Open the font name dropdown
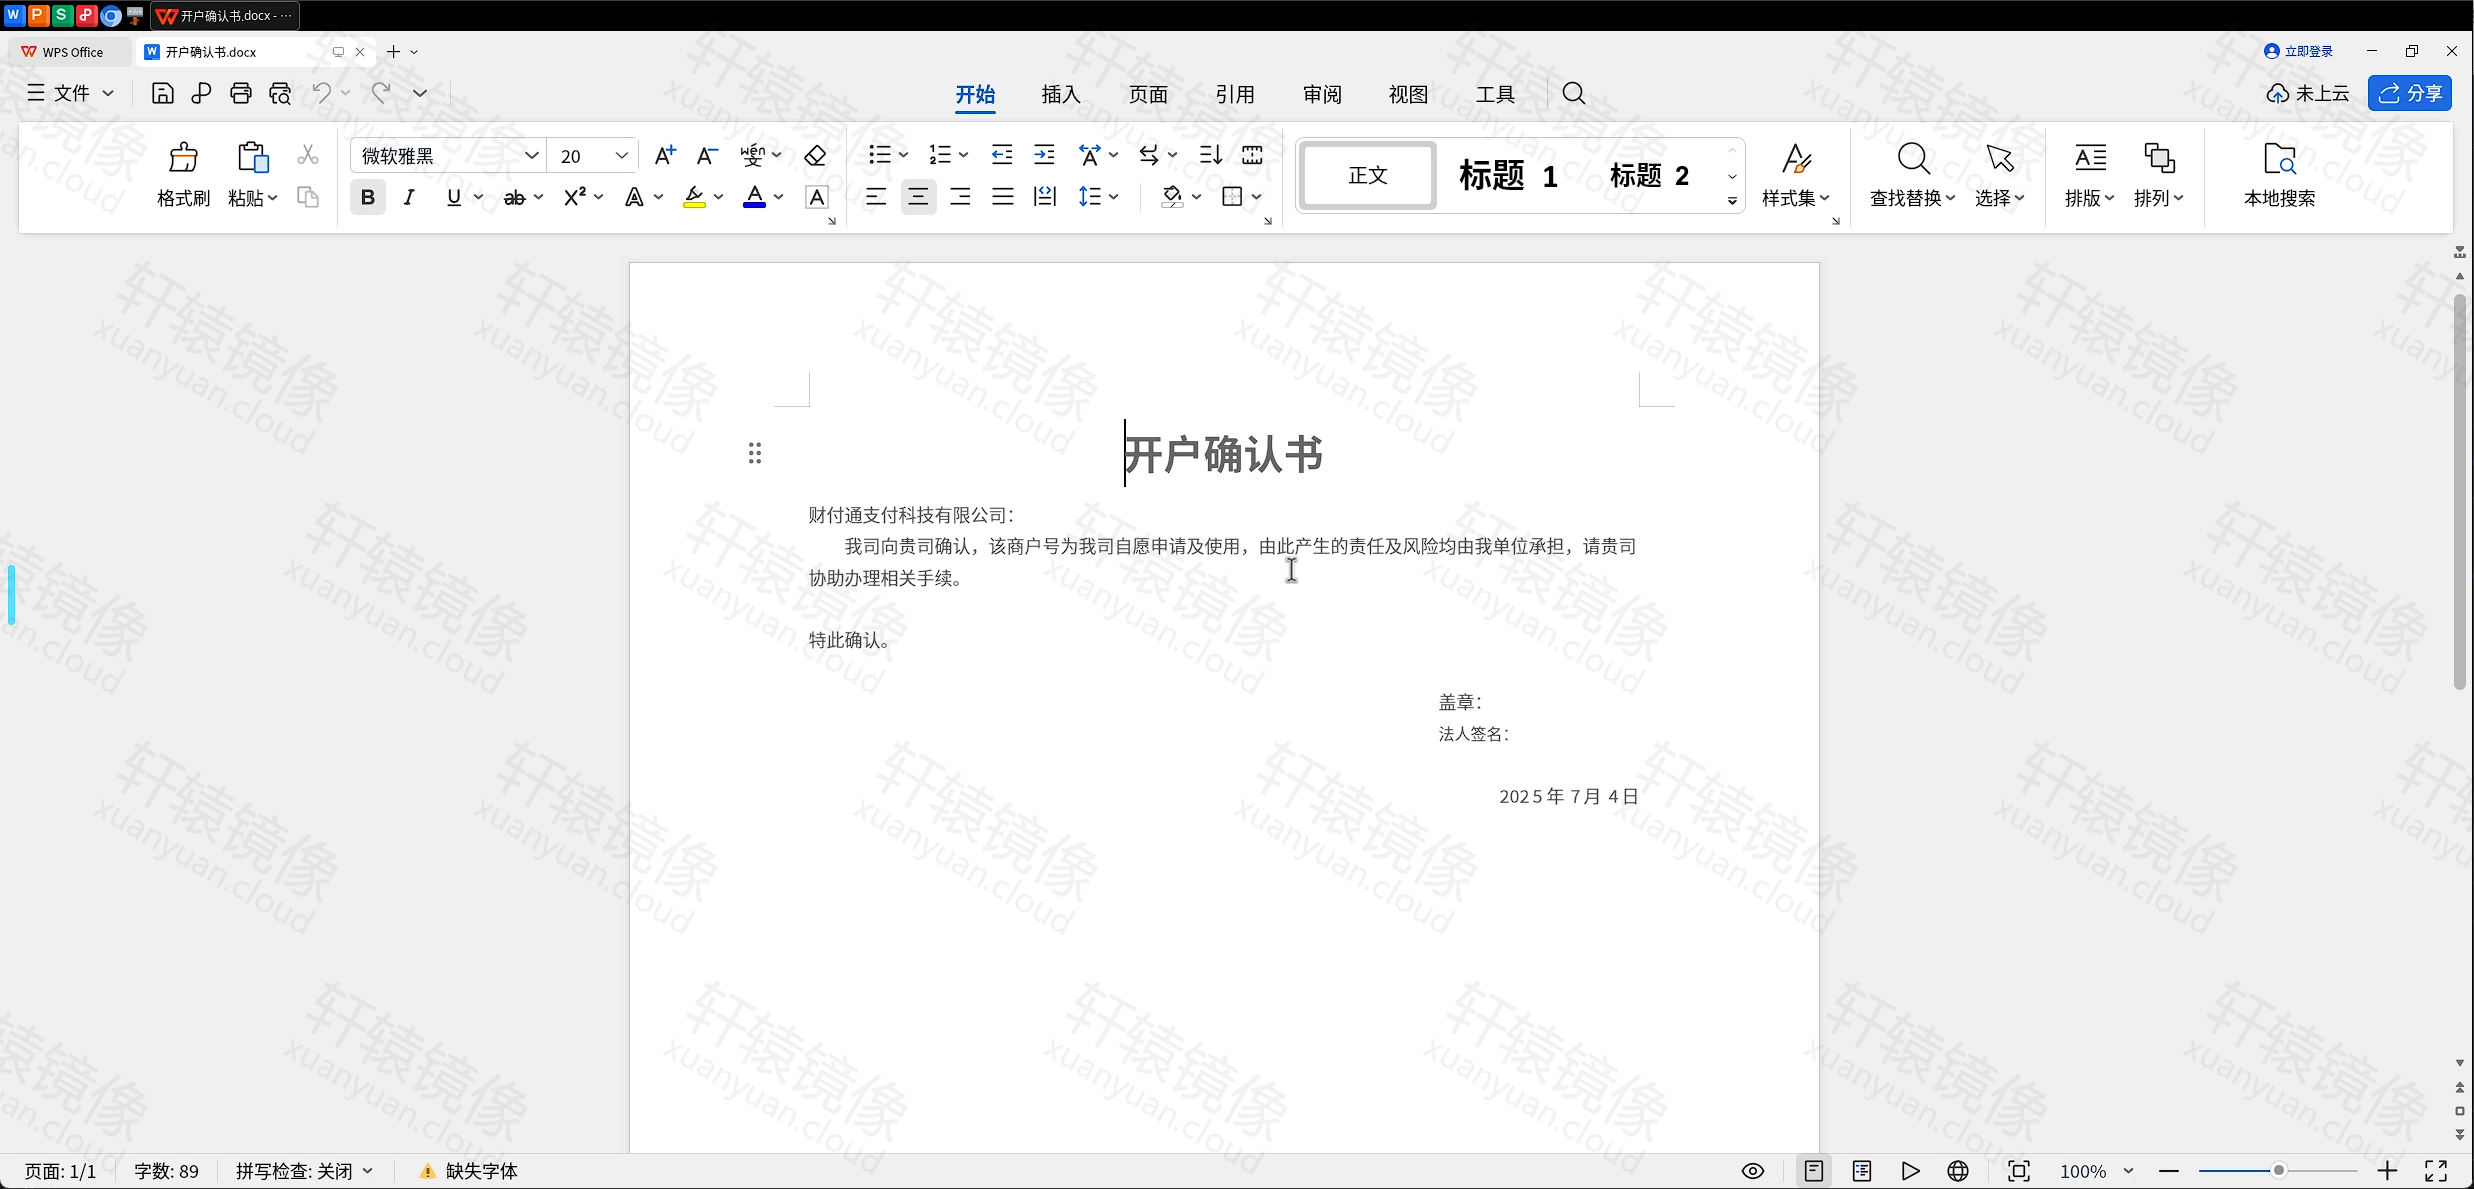This screenshot has width=2474, height=1189. click(x=531, y=155)
